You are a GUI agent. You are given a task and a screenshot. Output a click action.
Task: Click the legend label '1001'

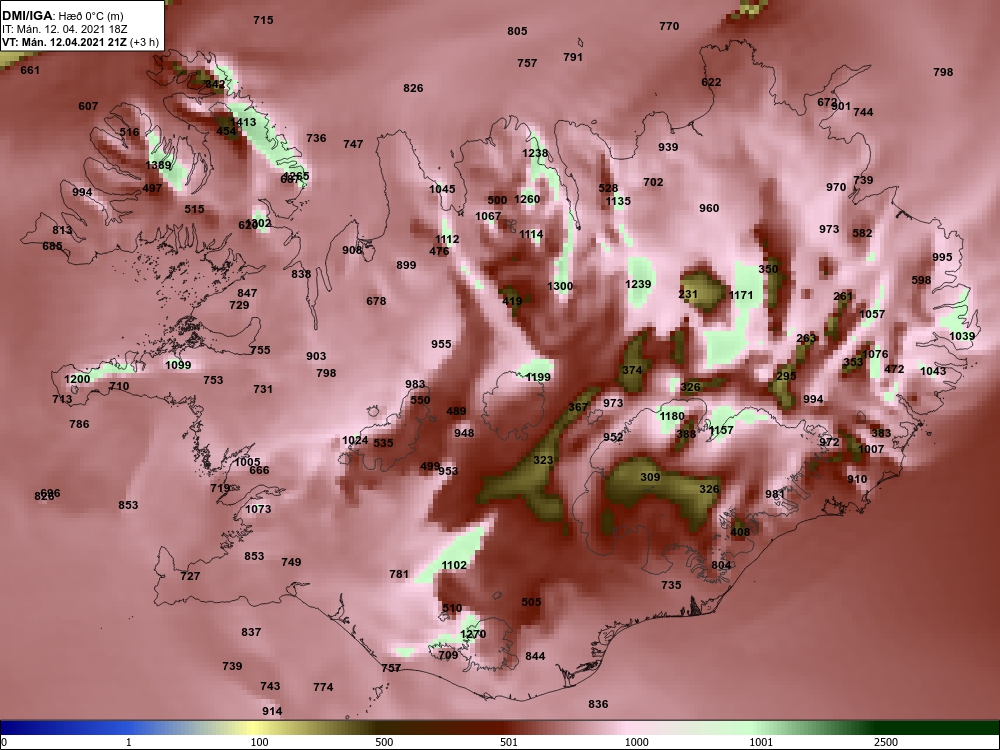(761, 742)
